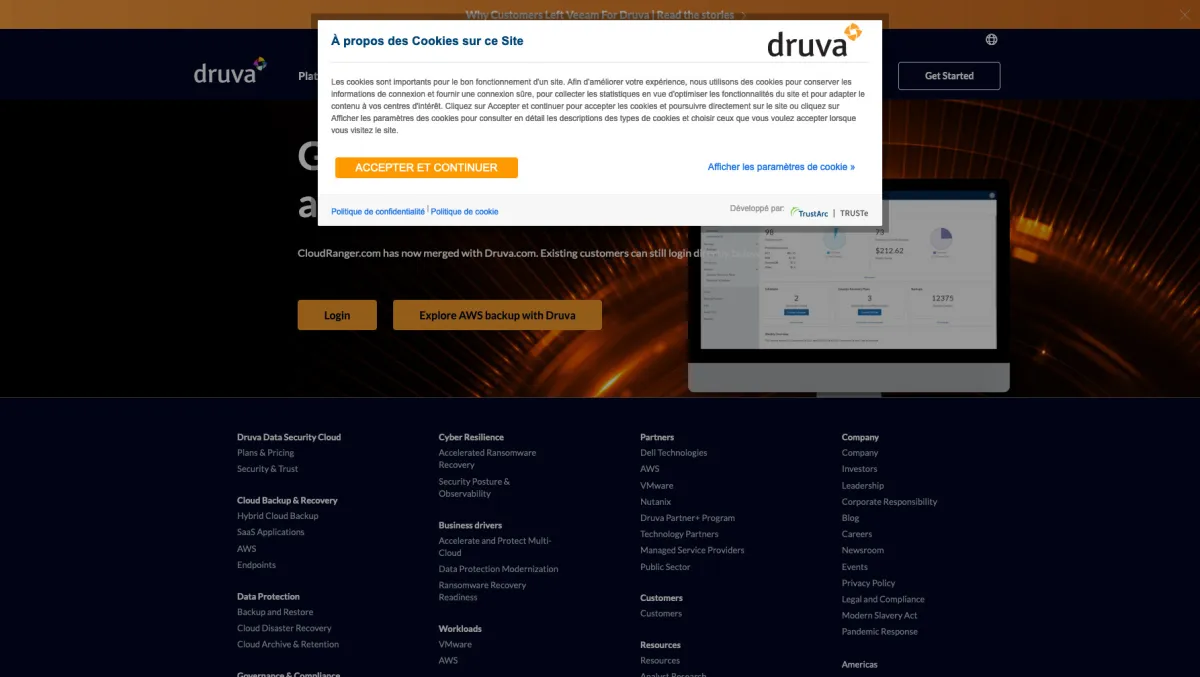This screenshot has height=677, width=1200.
Task: Open Accelerated Ransomware Recovery link
Action: 487,459
